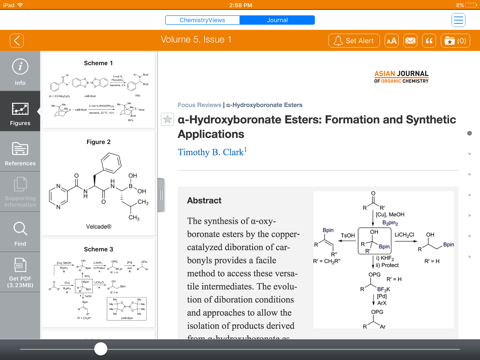Open the Focus Reviews section link

(199, 105)
